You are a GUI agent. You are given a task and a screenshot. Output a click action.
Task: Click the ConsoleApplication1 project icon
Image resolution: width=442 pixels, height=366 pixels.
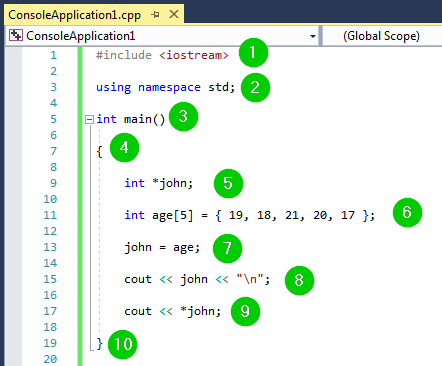tap(16, 35)
